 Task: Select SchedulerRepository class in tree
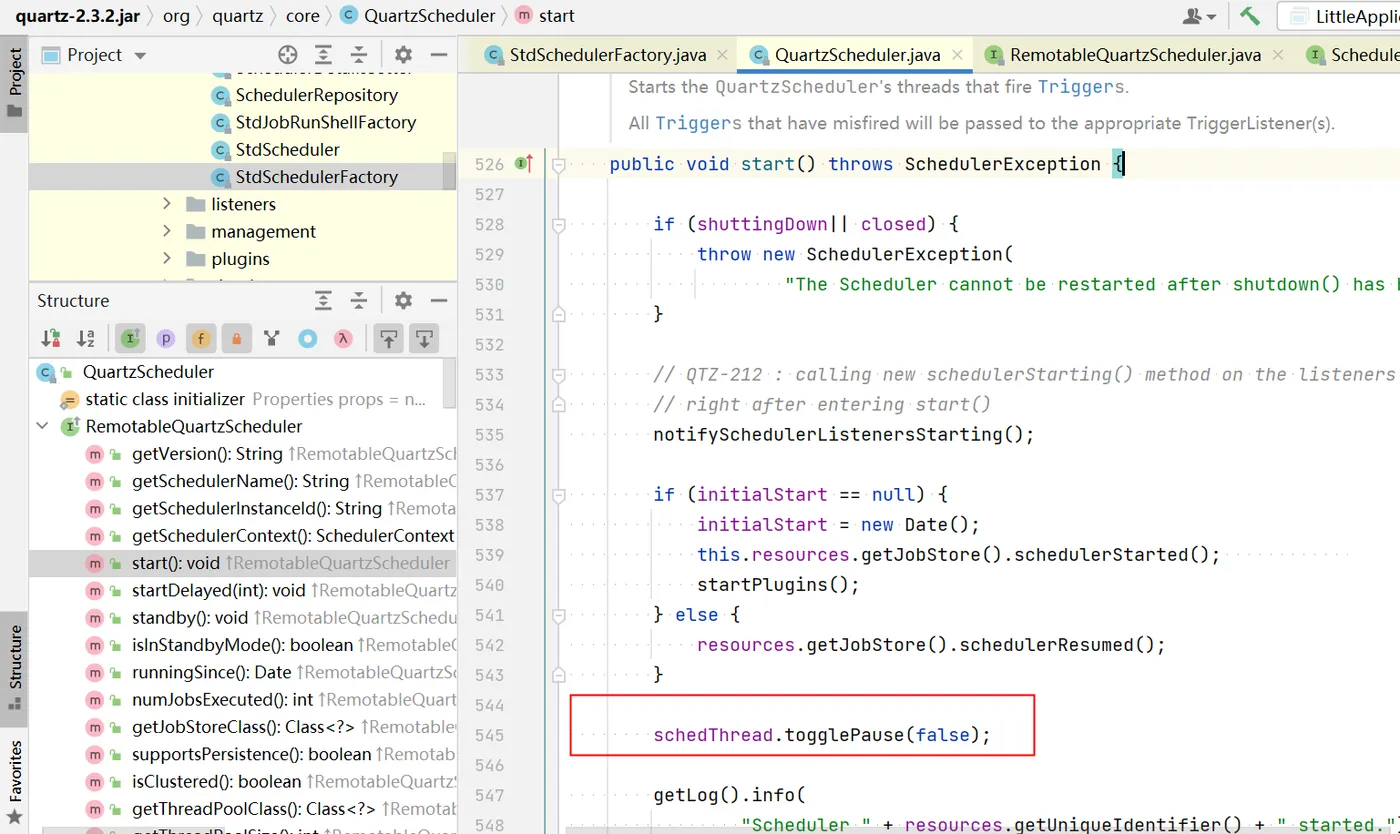316,95
